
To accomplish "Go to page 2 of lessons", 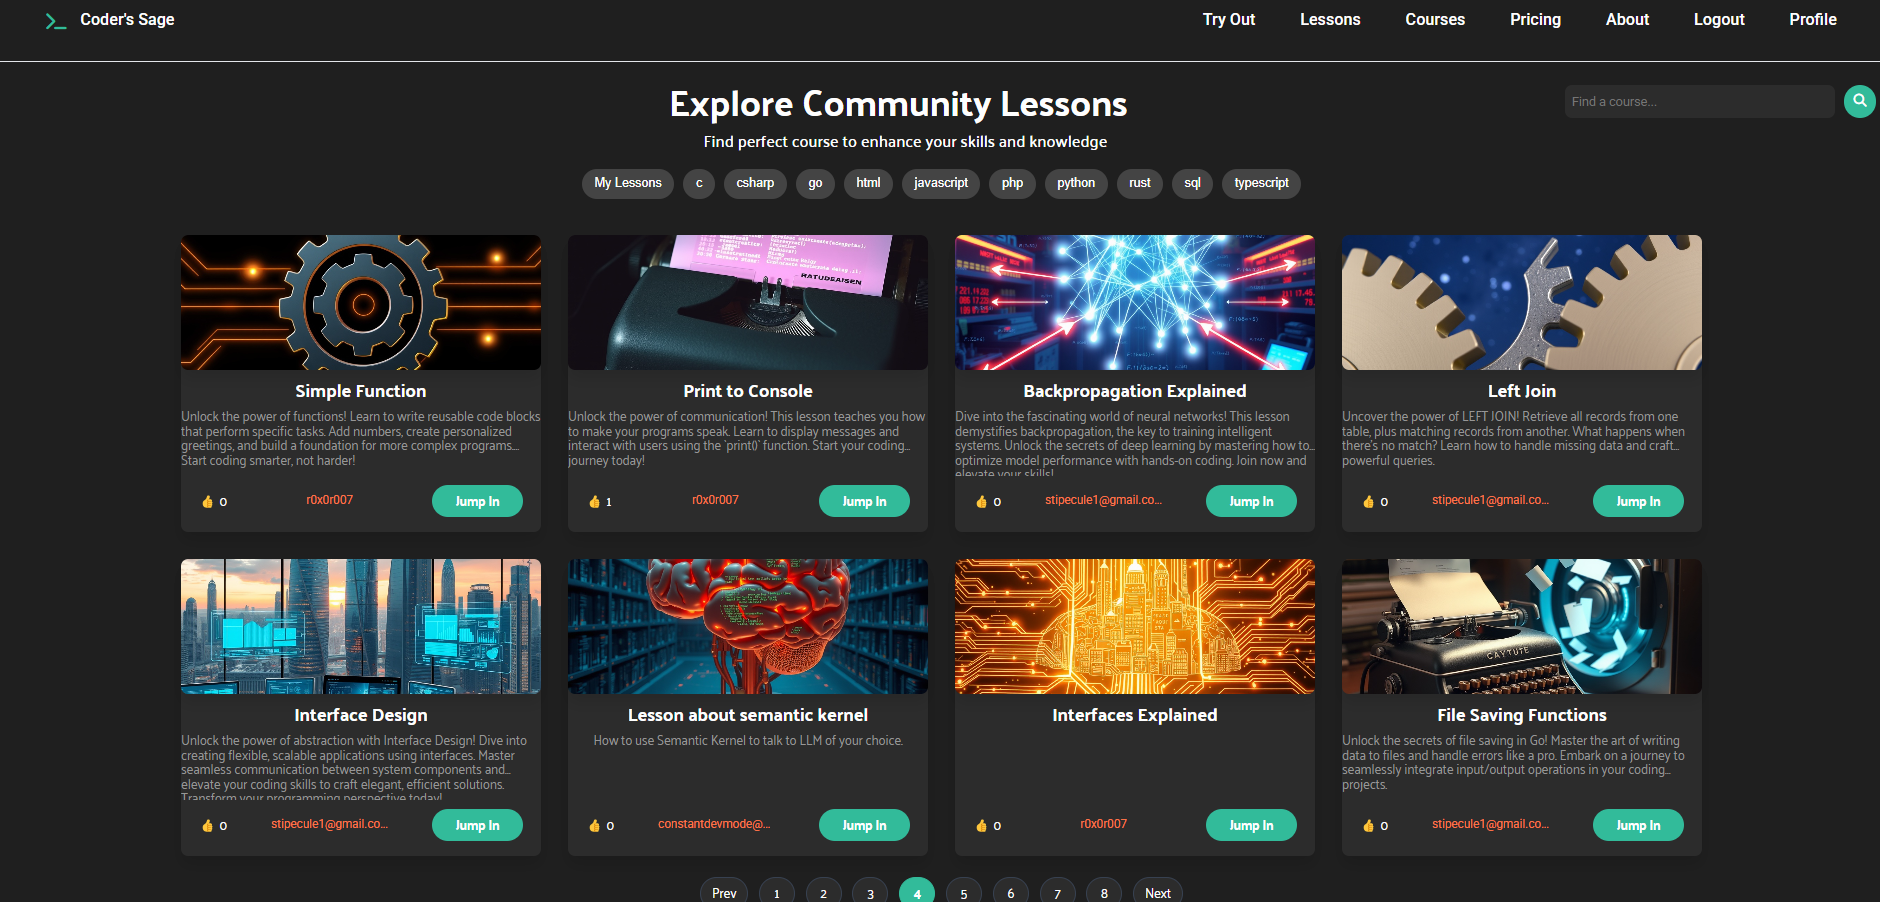I will 824,892.
